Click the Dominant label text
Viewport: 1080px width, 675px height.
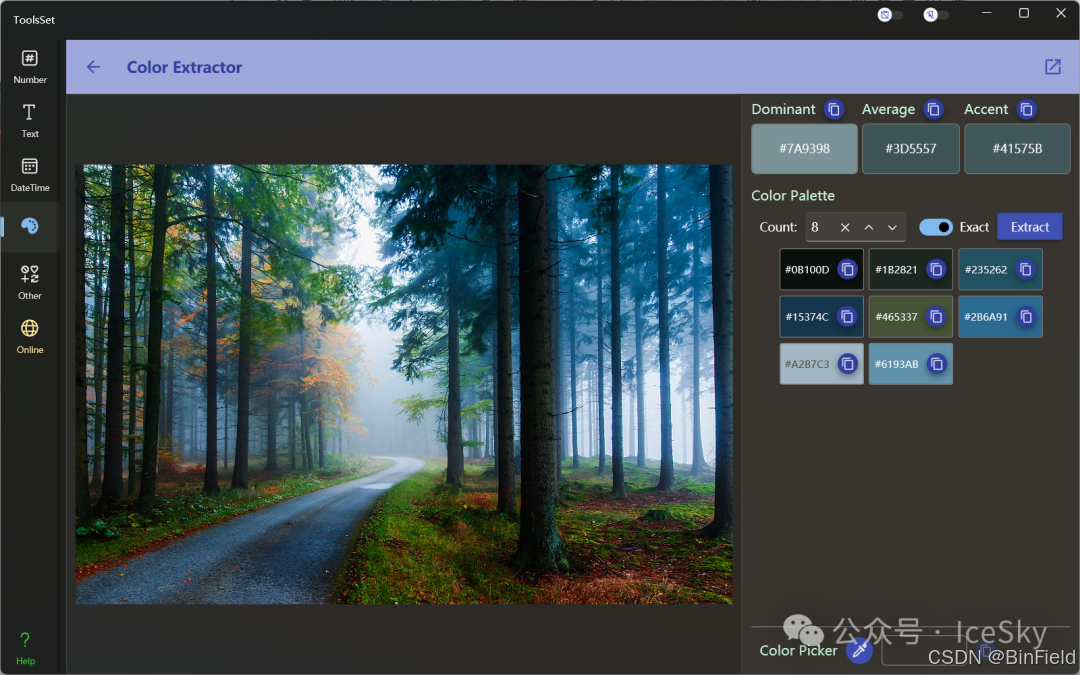tap(783, 110)
